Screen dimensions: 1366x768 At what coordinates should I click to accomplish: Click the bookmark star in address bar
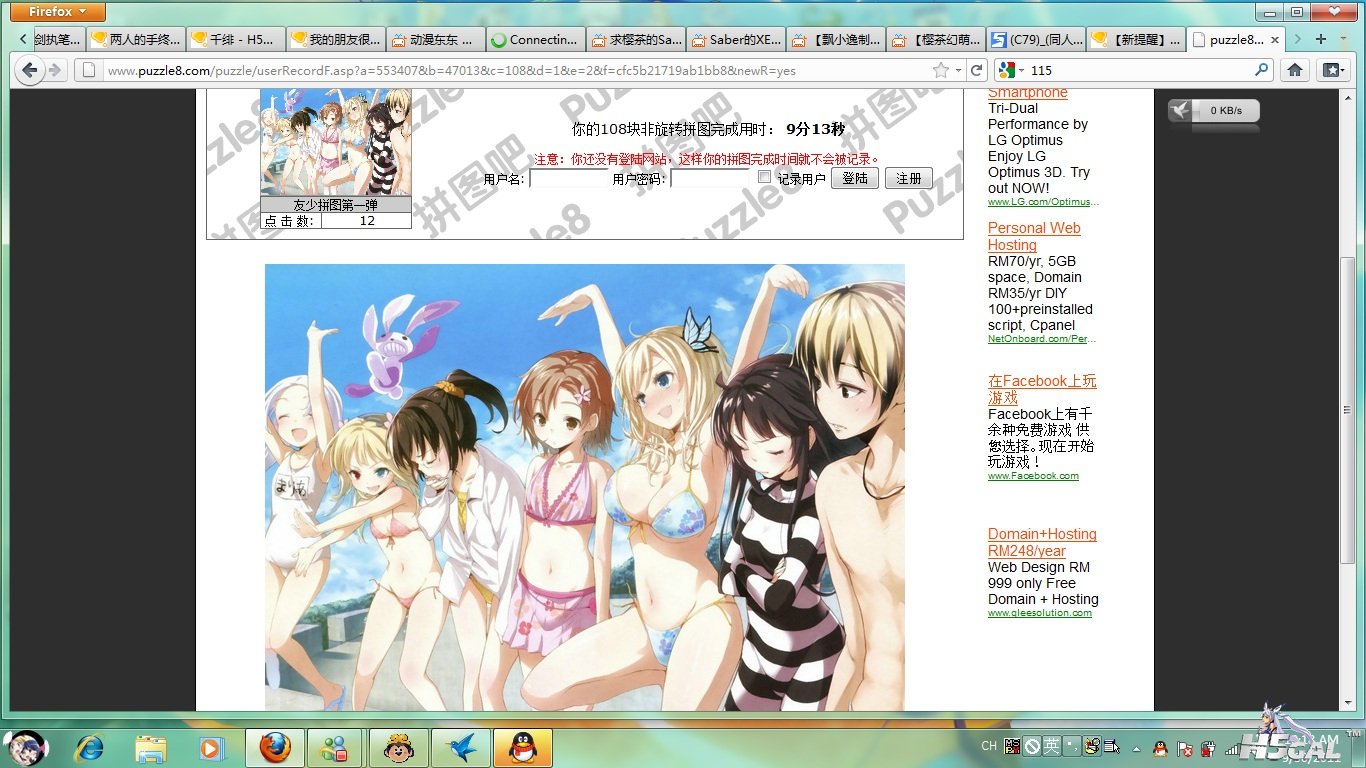click(940, 70)
